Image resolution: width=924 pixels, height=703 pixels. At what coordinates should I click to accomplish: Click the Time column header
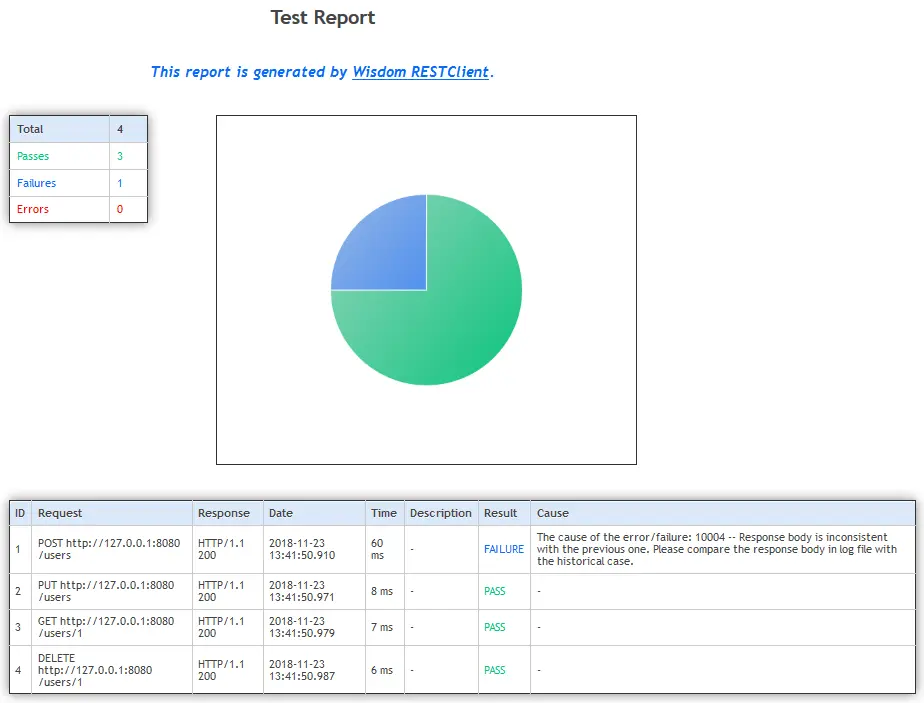tap(384, 513)
